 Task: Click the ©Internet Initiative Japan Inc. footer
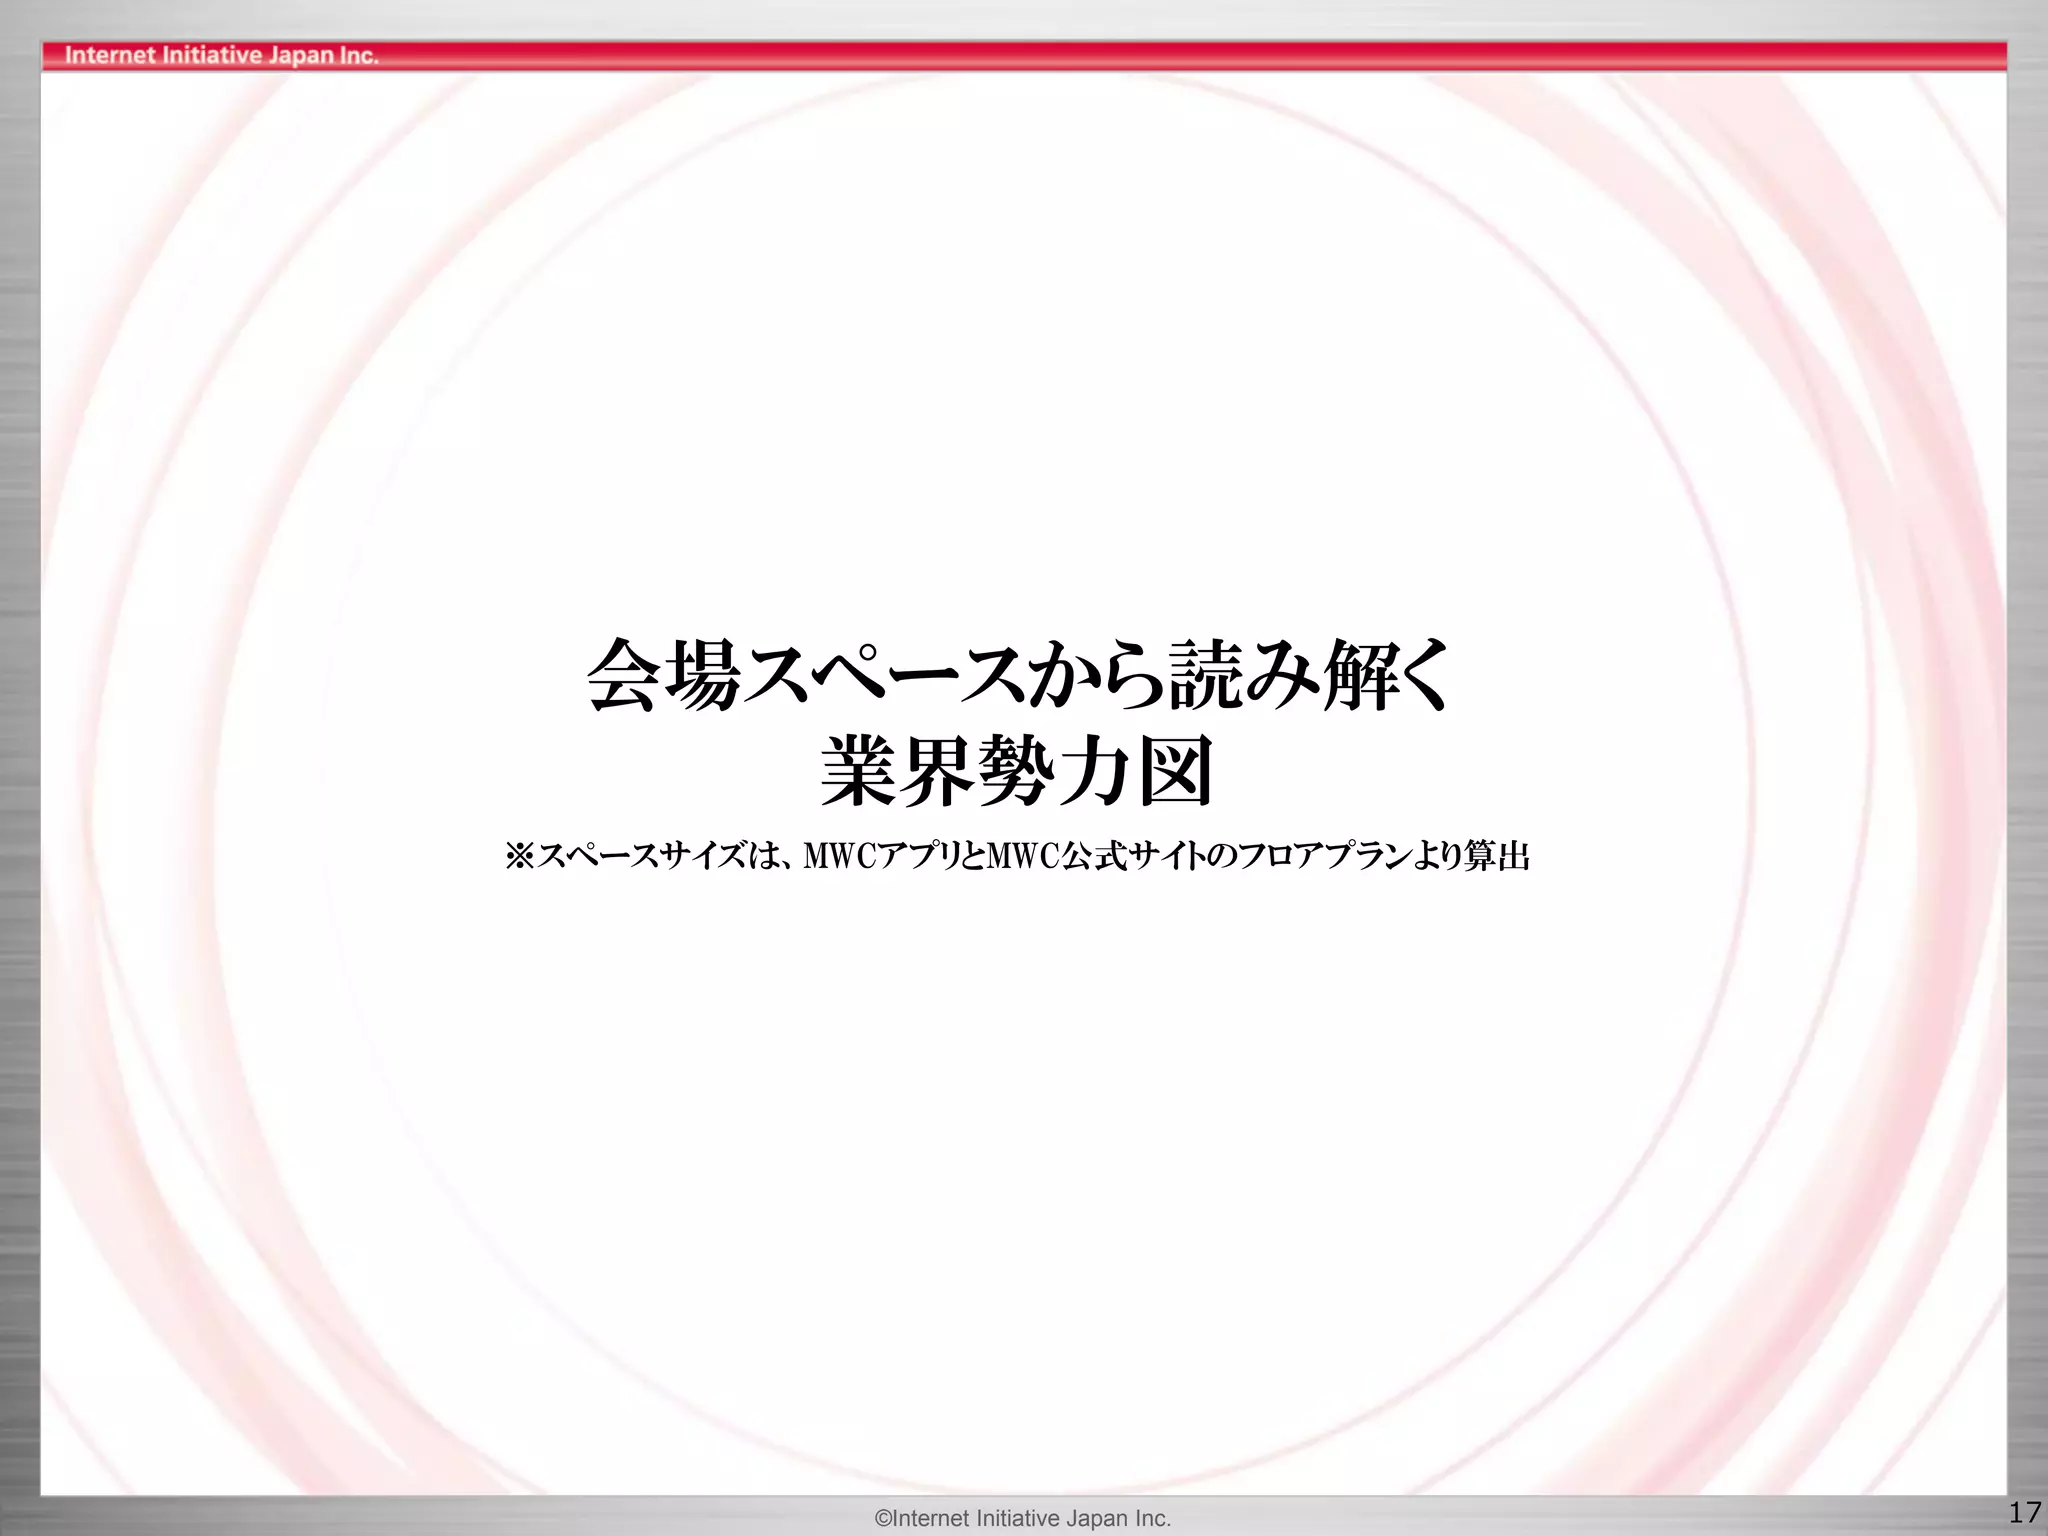click(1022, 1518)
